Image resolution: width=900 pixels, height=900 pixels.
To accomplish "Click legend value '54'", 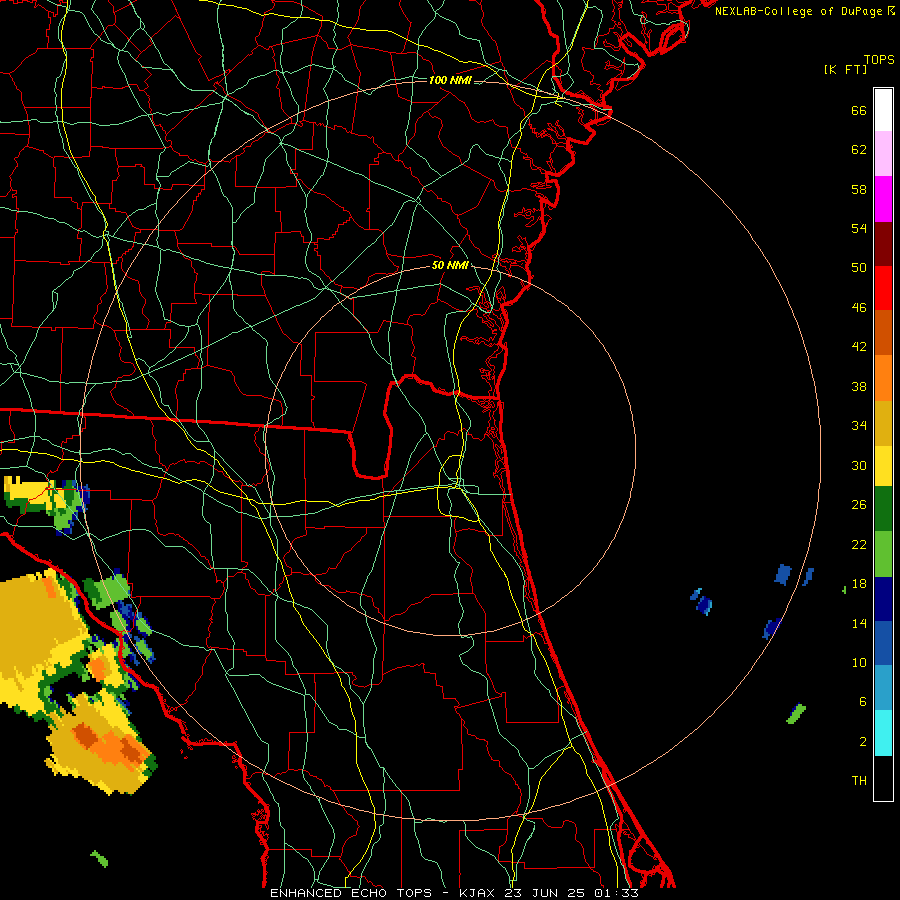I will point(859,228).
